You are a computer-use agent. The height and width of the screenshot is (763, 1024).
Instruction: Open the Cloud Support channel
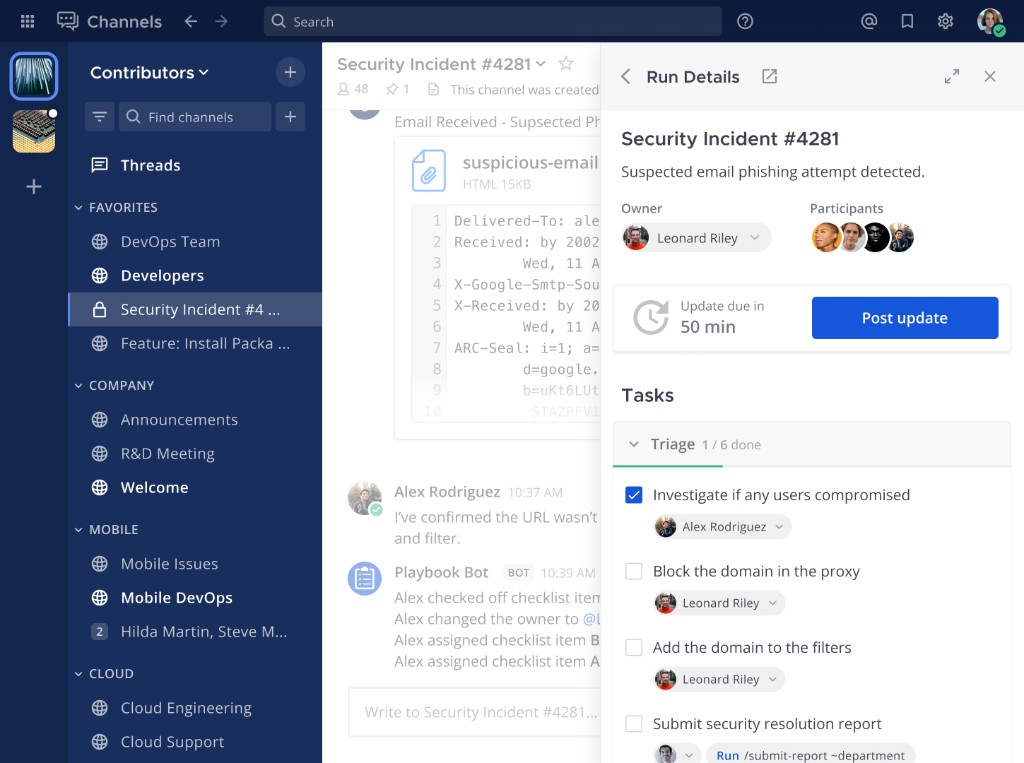point(195,741)
